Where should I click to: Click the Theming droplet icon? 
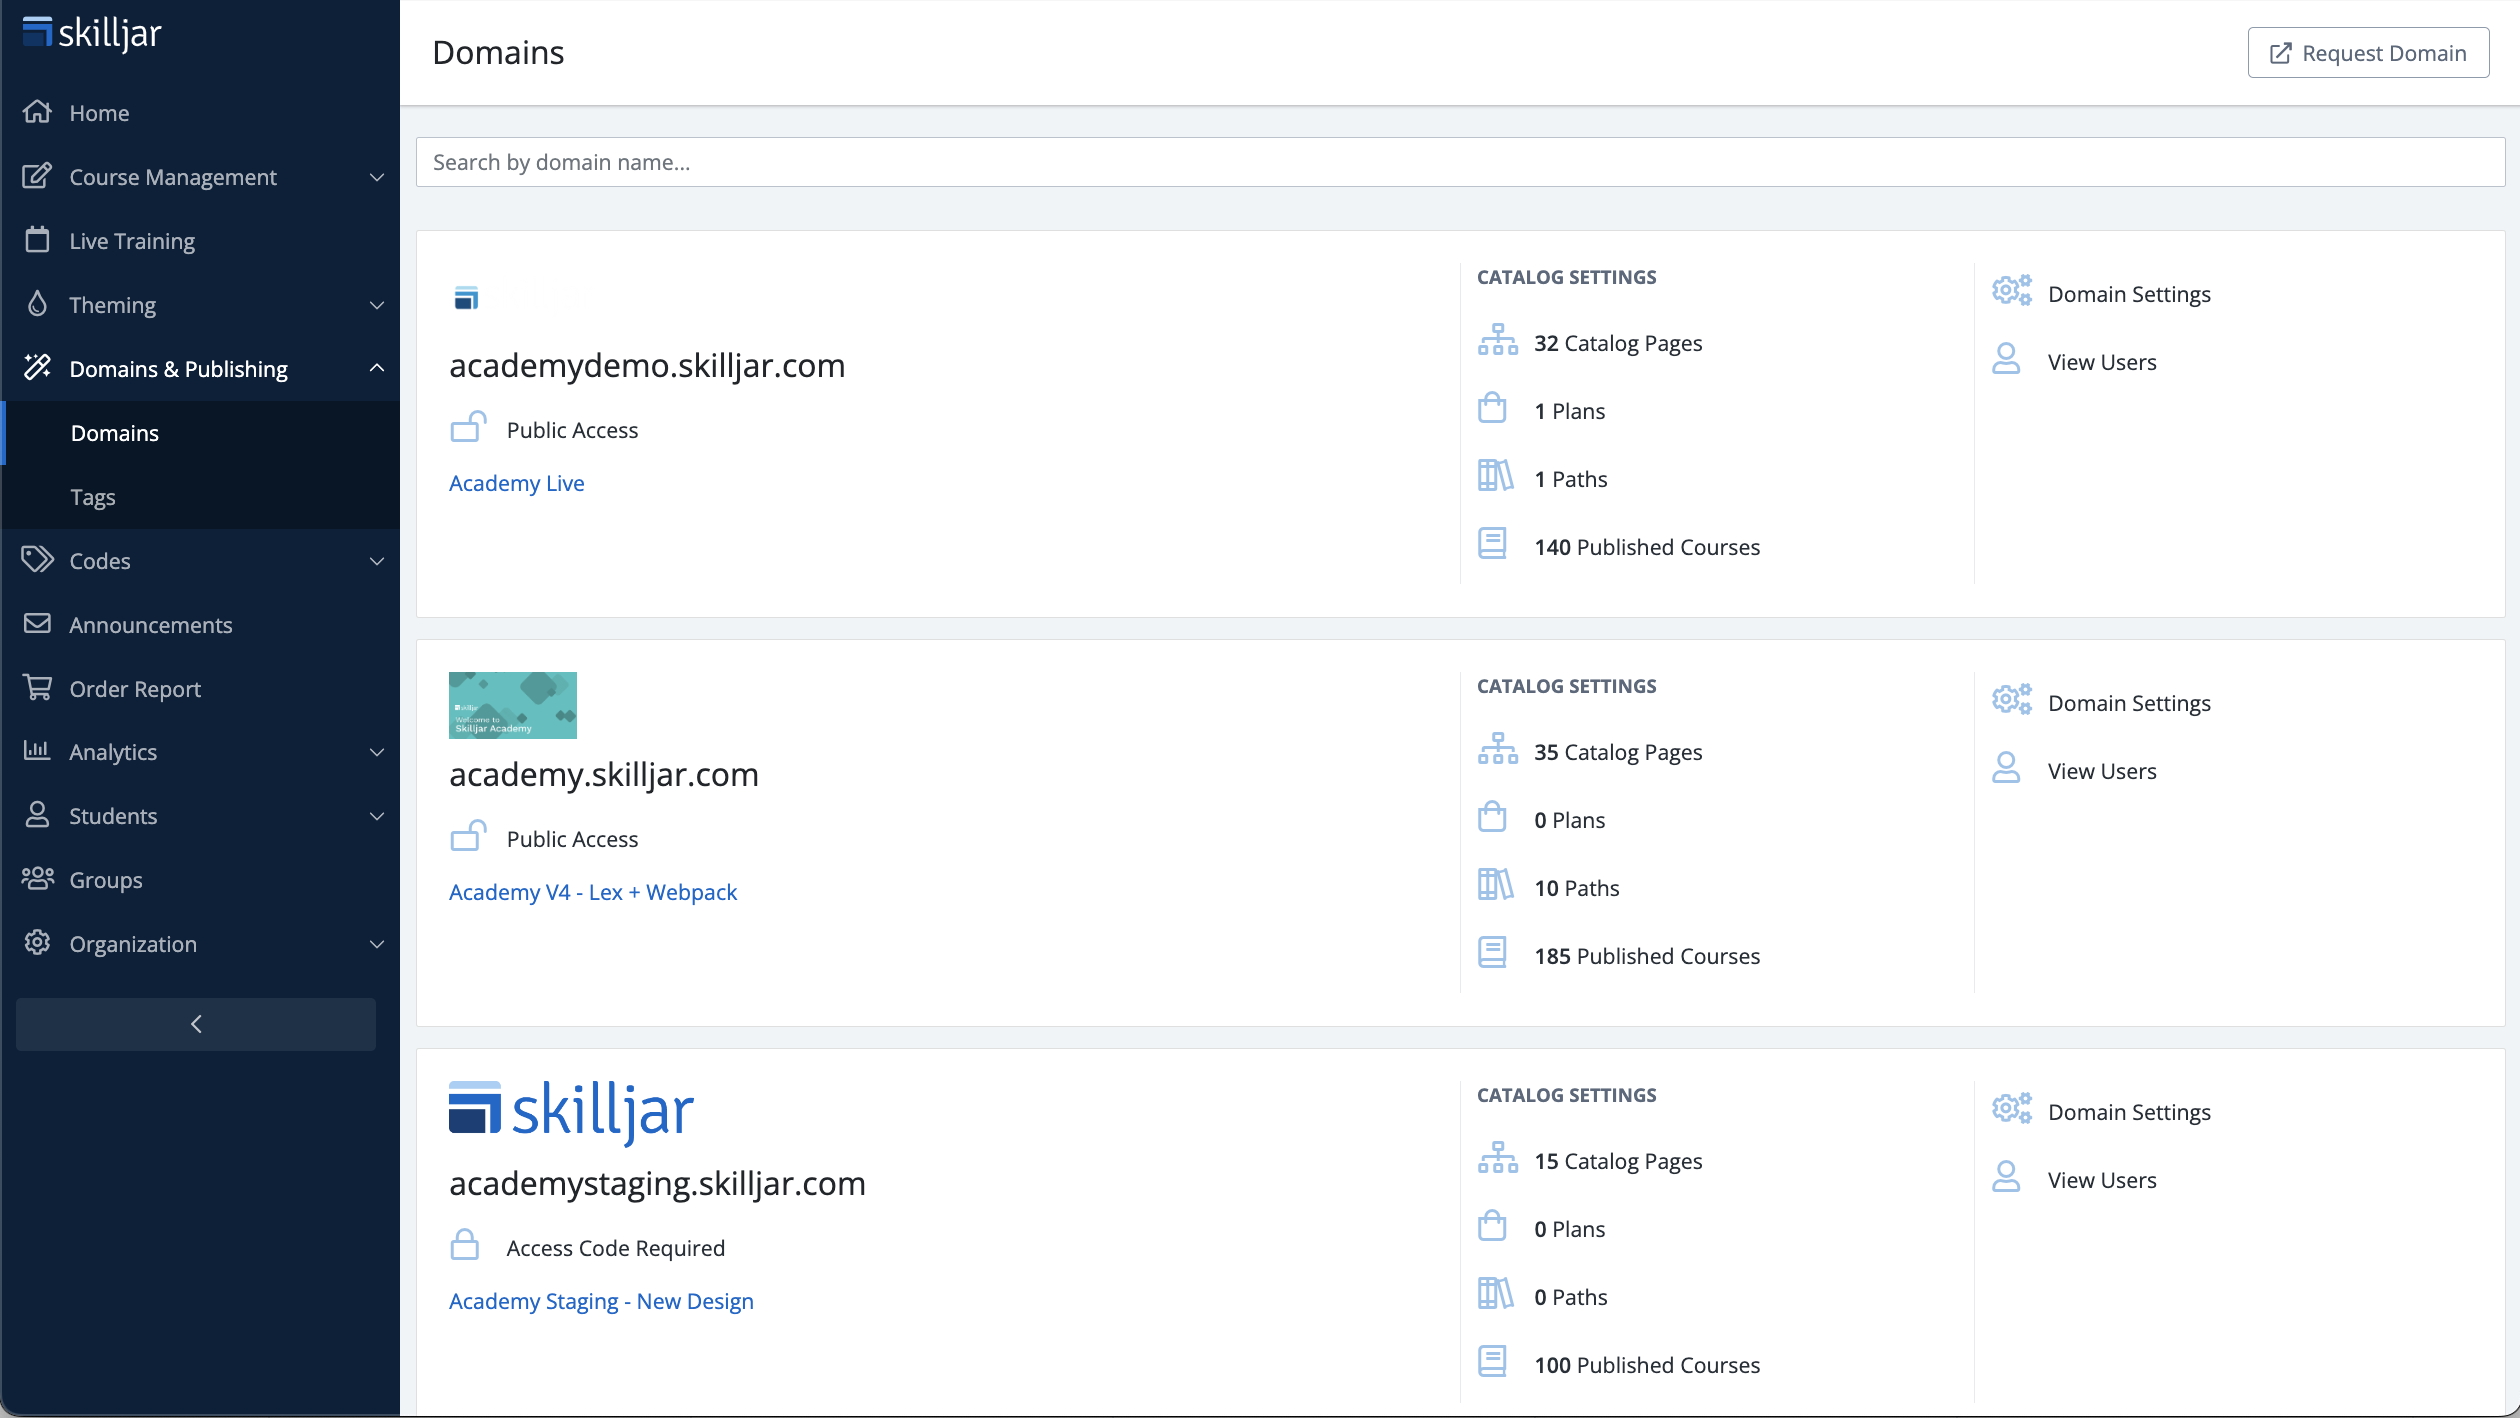pyautogui.click(x=37, y=304)
